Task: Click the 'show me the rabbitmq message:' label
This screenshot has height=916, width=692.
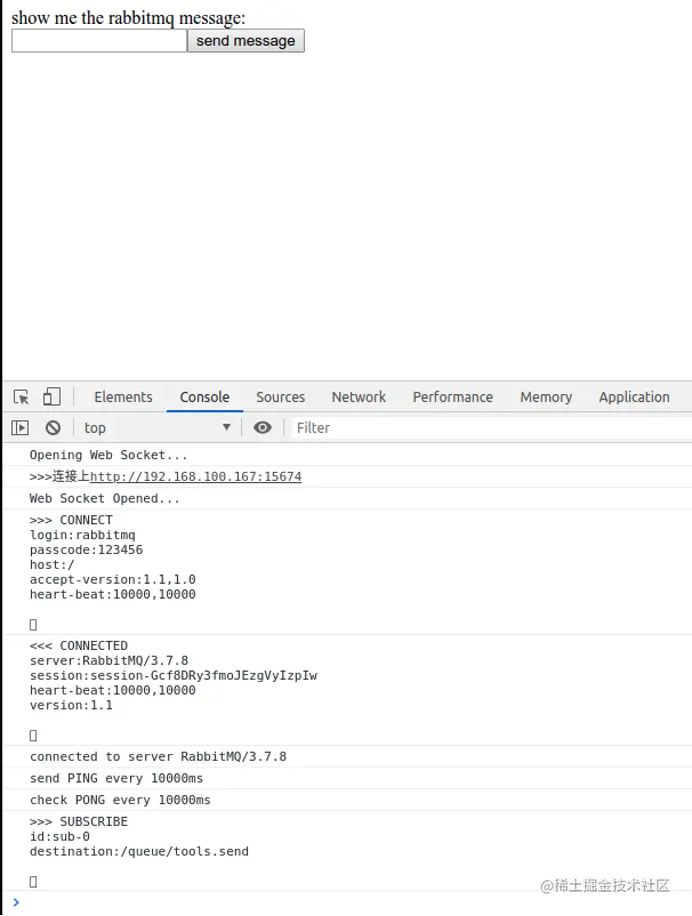Action: click(x=128, y=18)
